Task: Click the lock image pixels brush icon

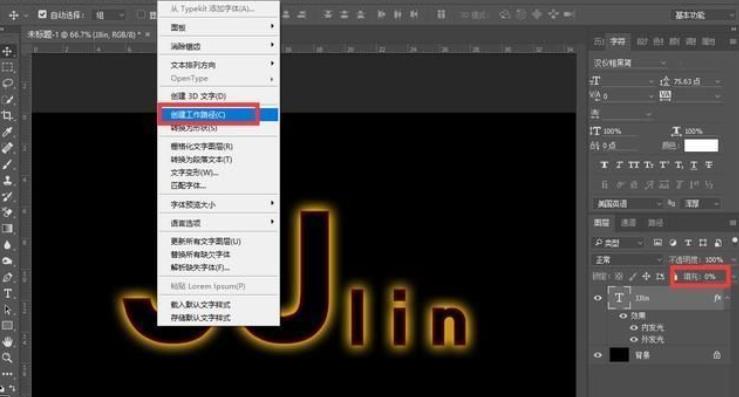Action: 632,276
